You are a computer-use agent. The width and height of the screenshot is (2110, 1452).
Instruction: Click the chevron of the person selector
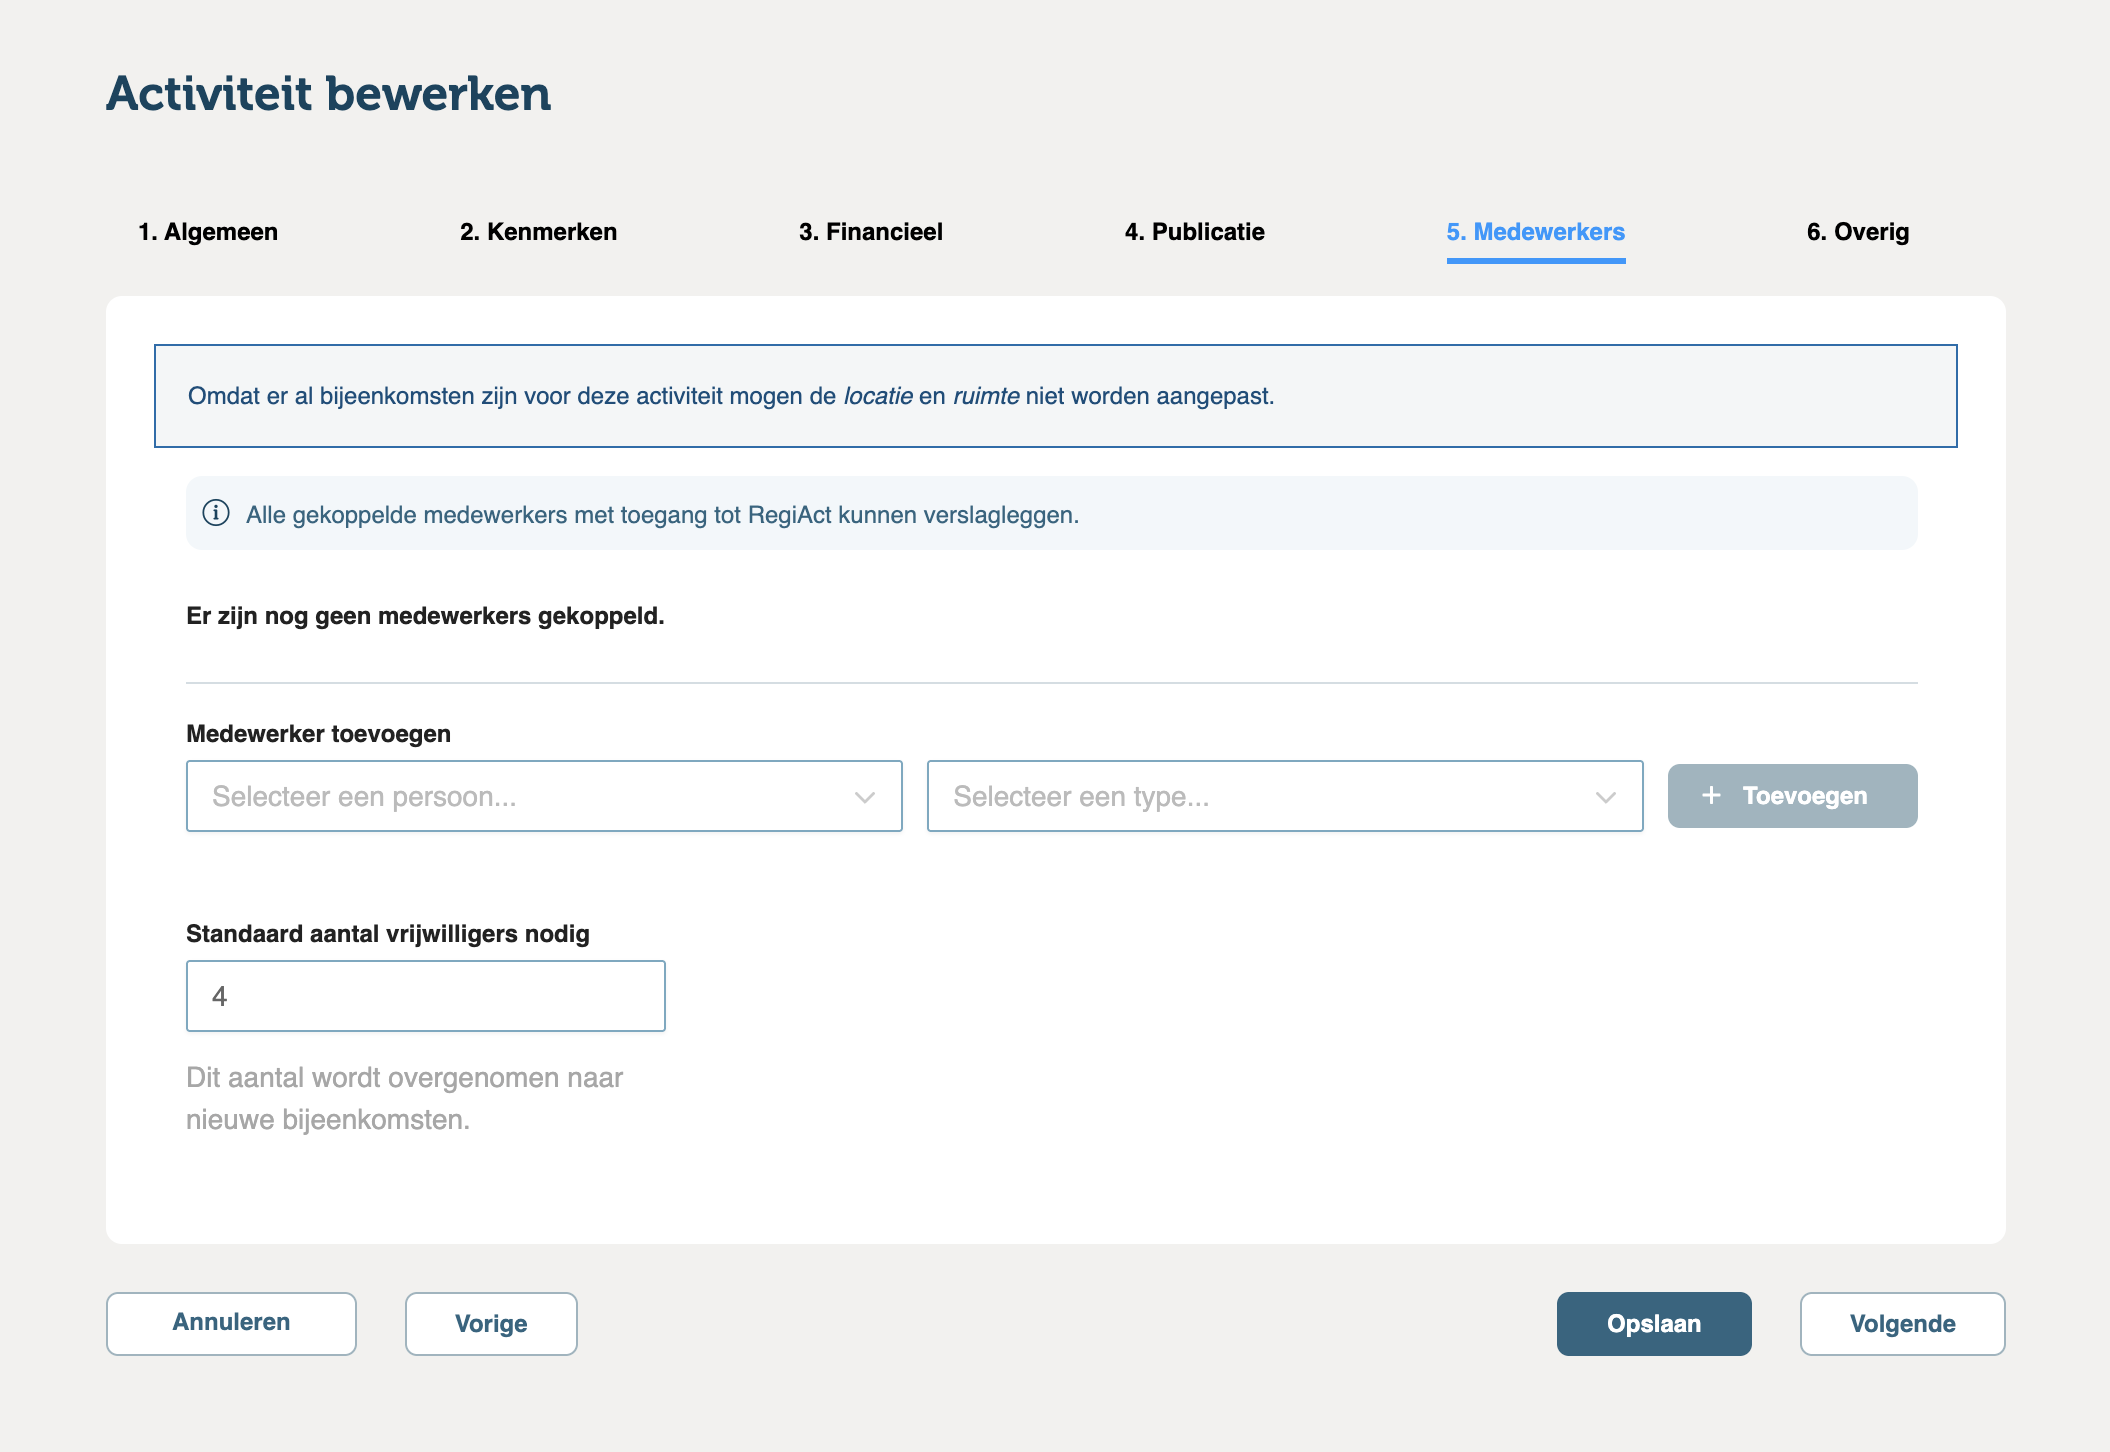click(x=865, y=797)
